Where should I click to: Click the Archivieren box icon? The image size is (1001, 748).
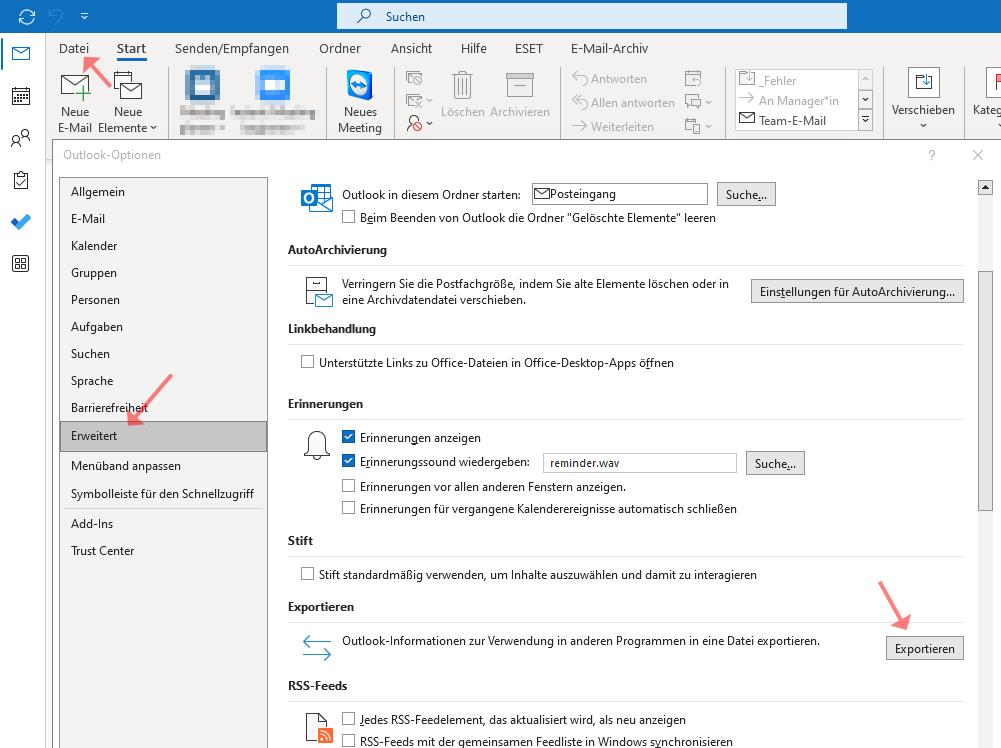coord(520,96)
